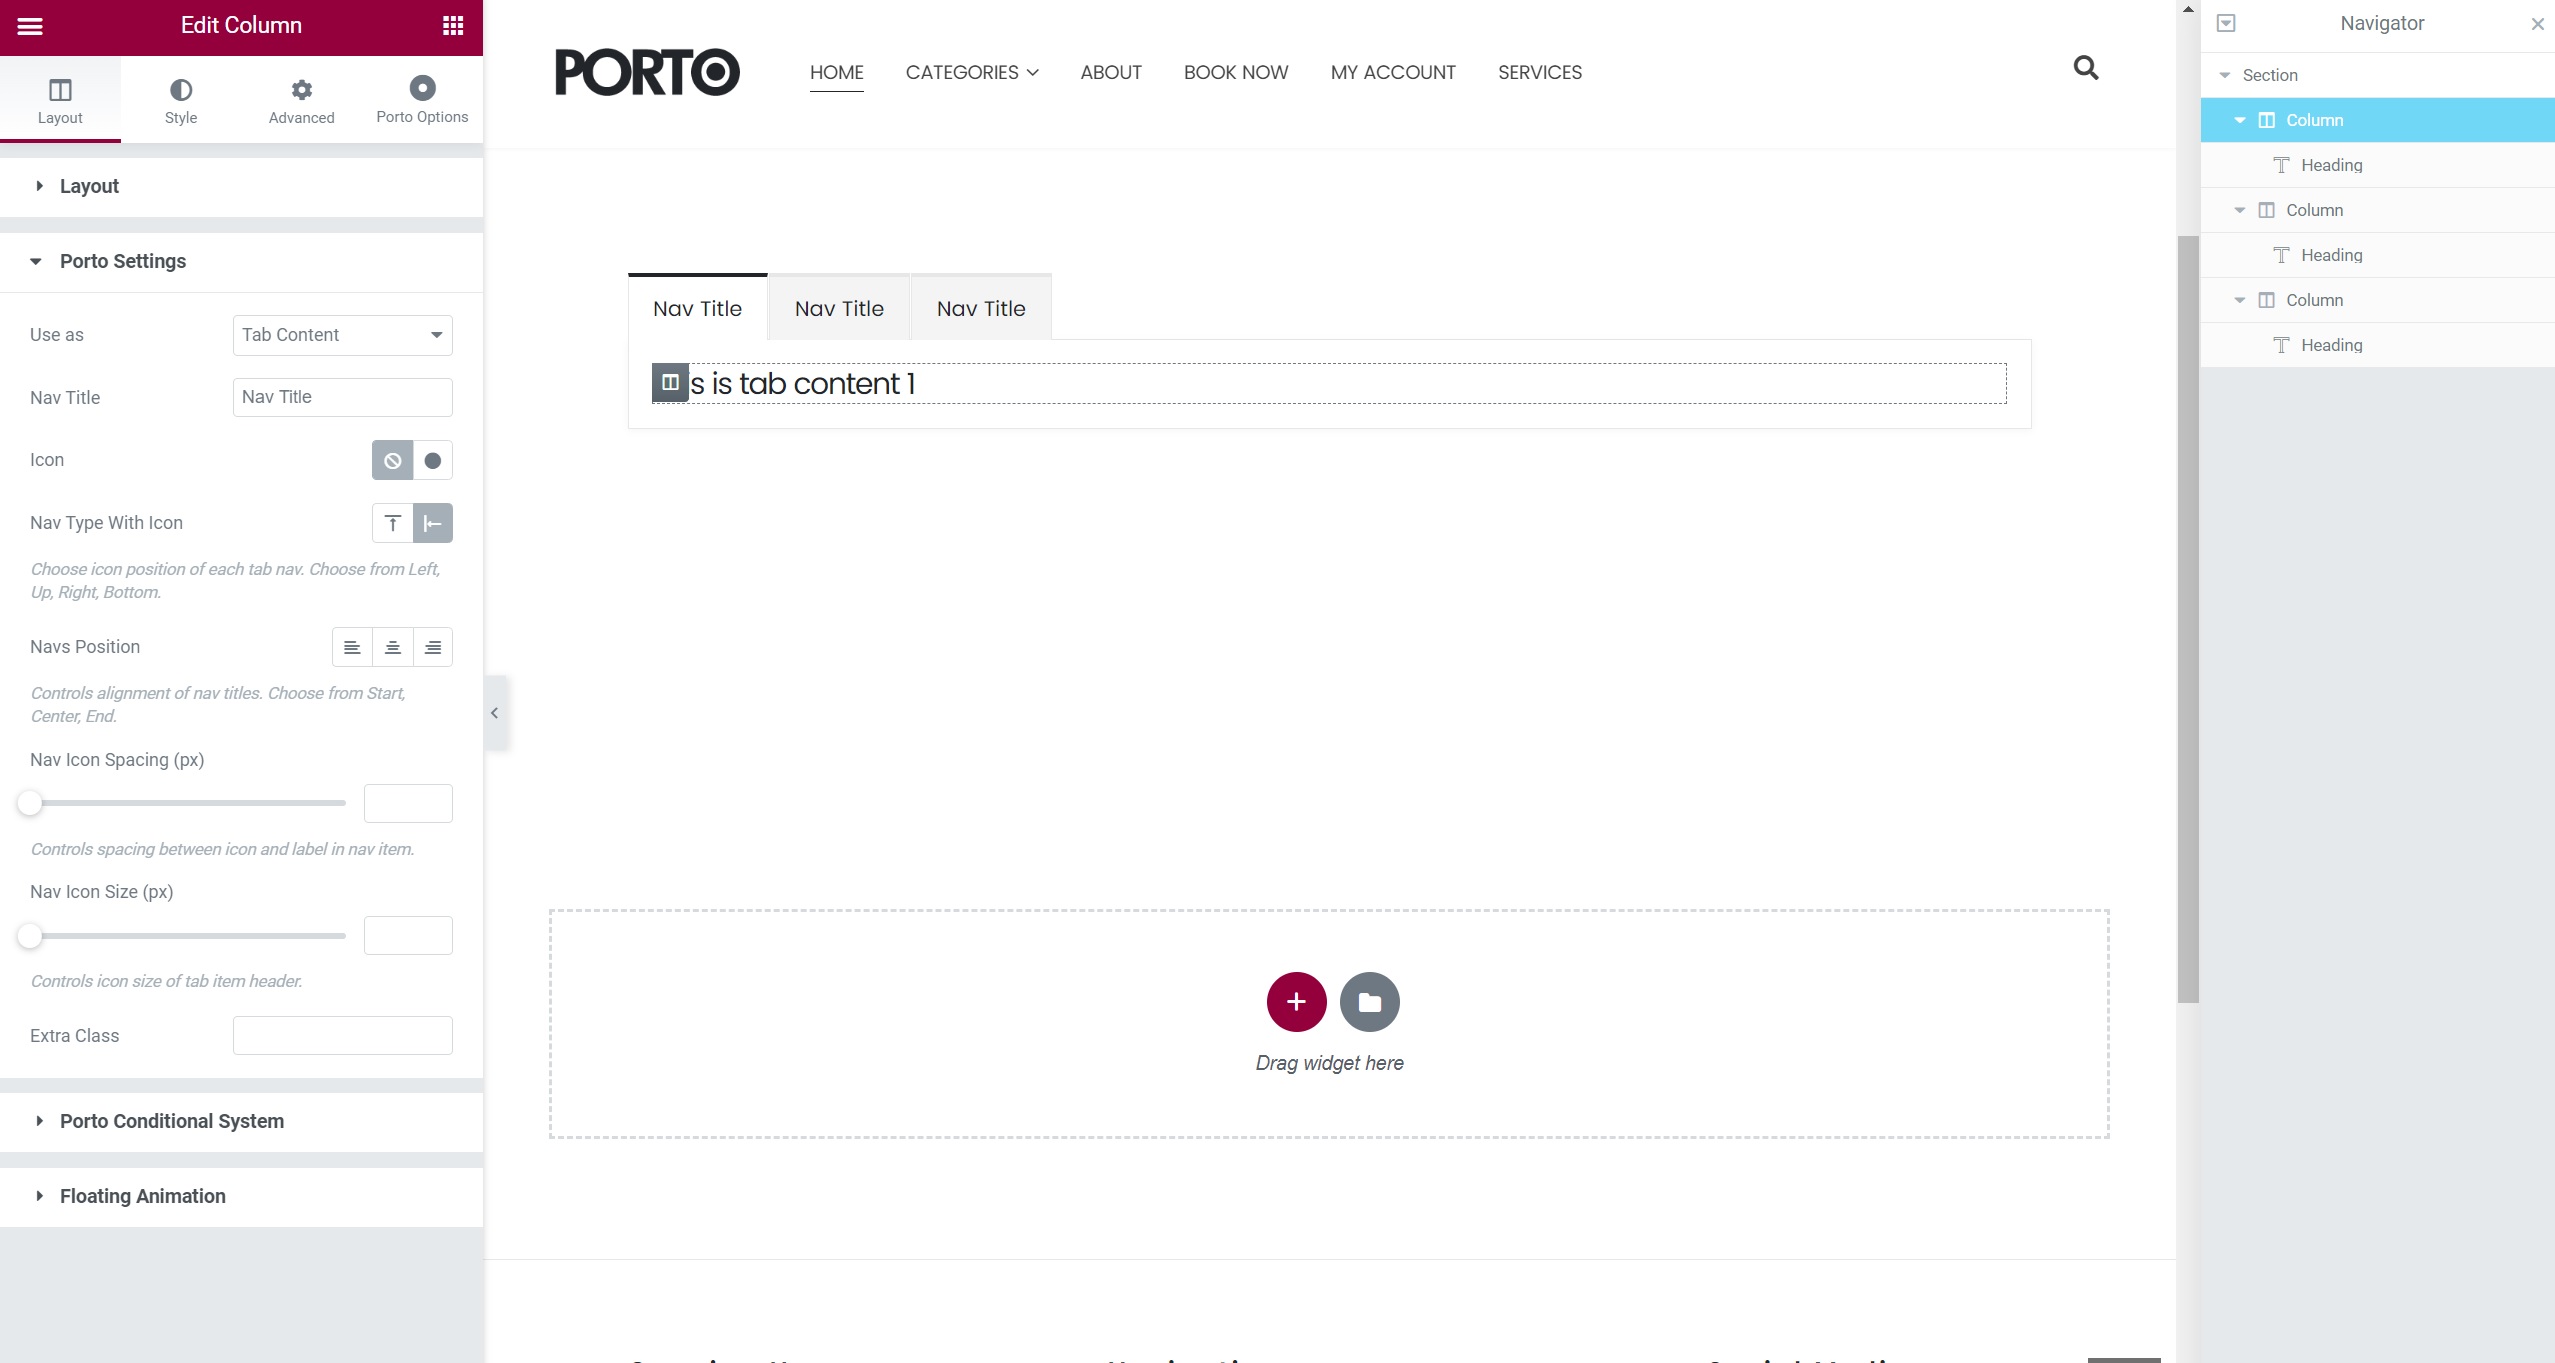Click inside the Extra Class input field

[x=342, y=1034]
